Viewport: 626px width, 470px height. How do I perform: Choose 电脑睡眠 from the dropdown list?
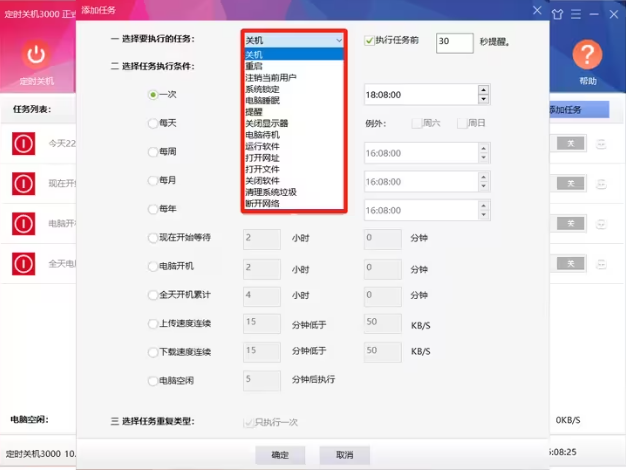point(294,100)
